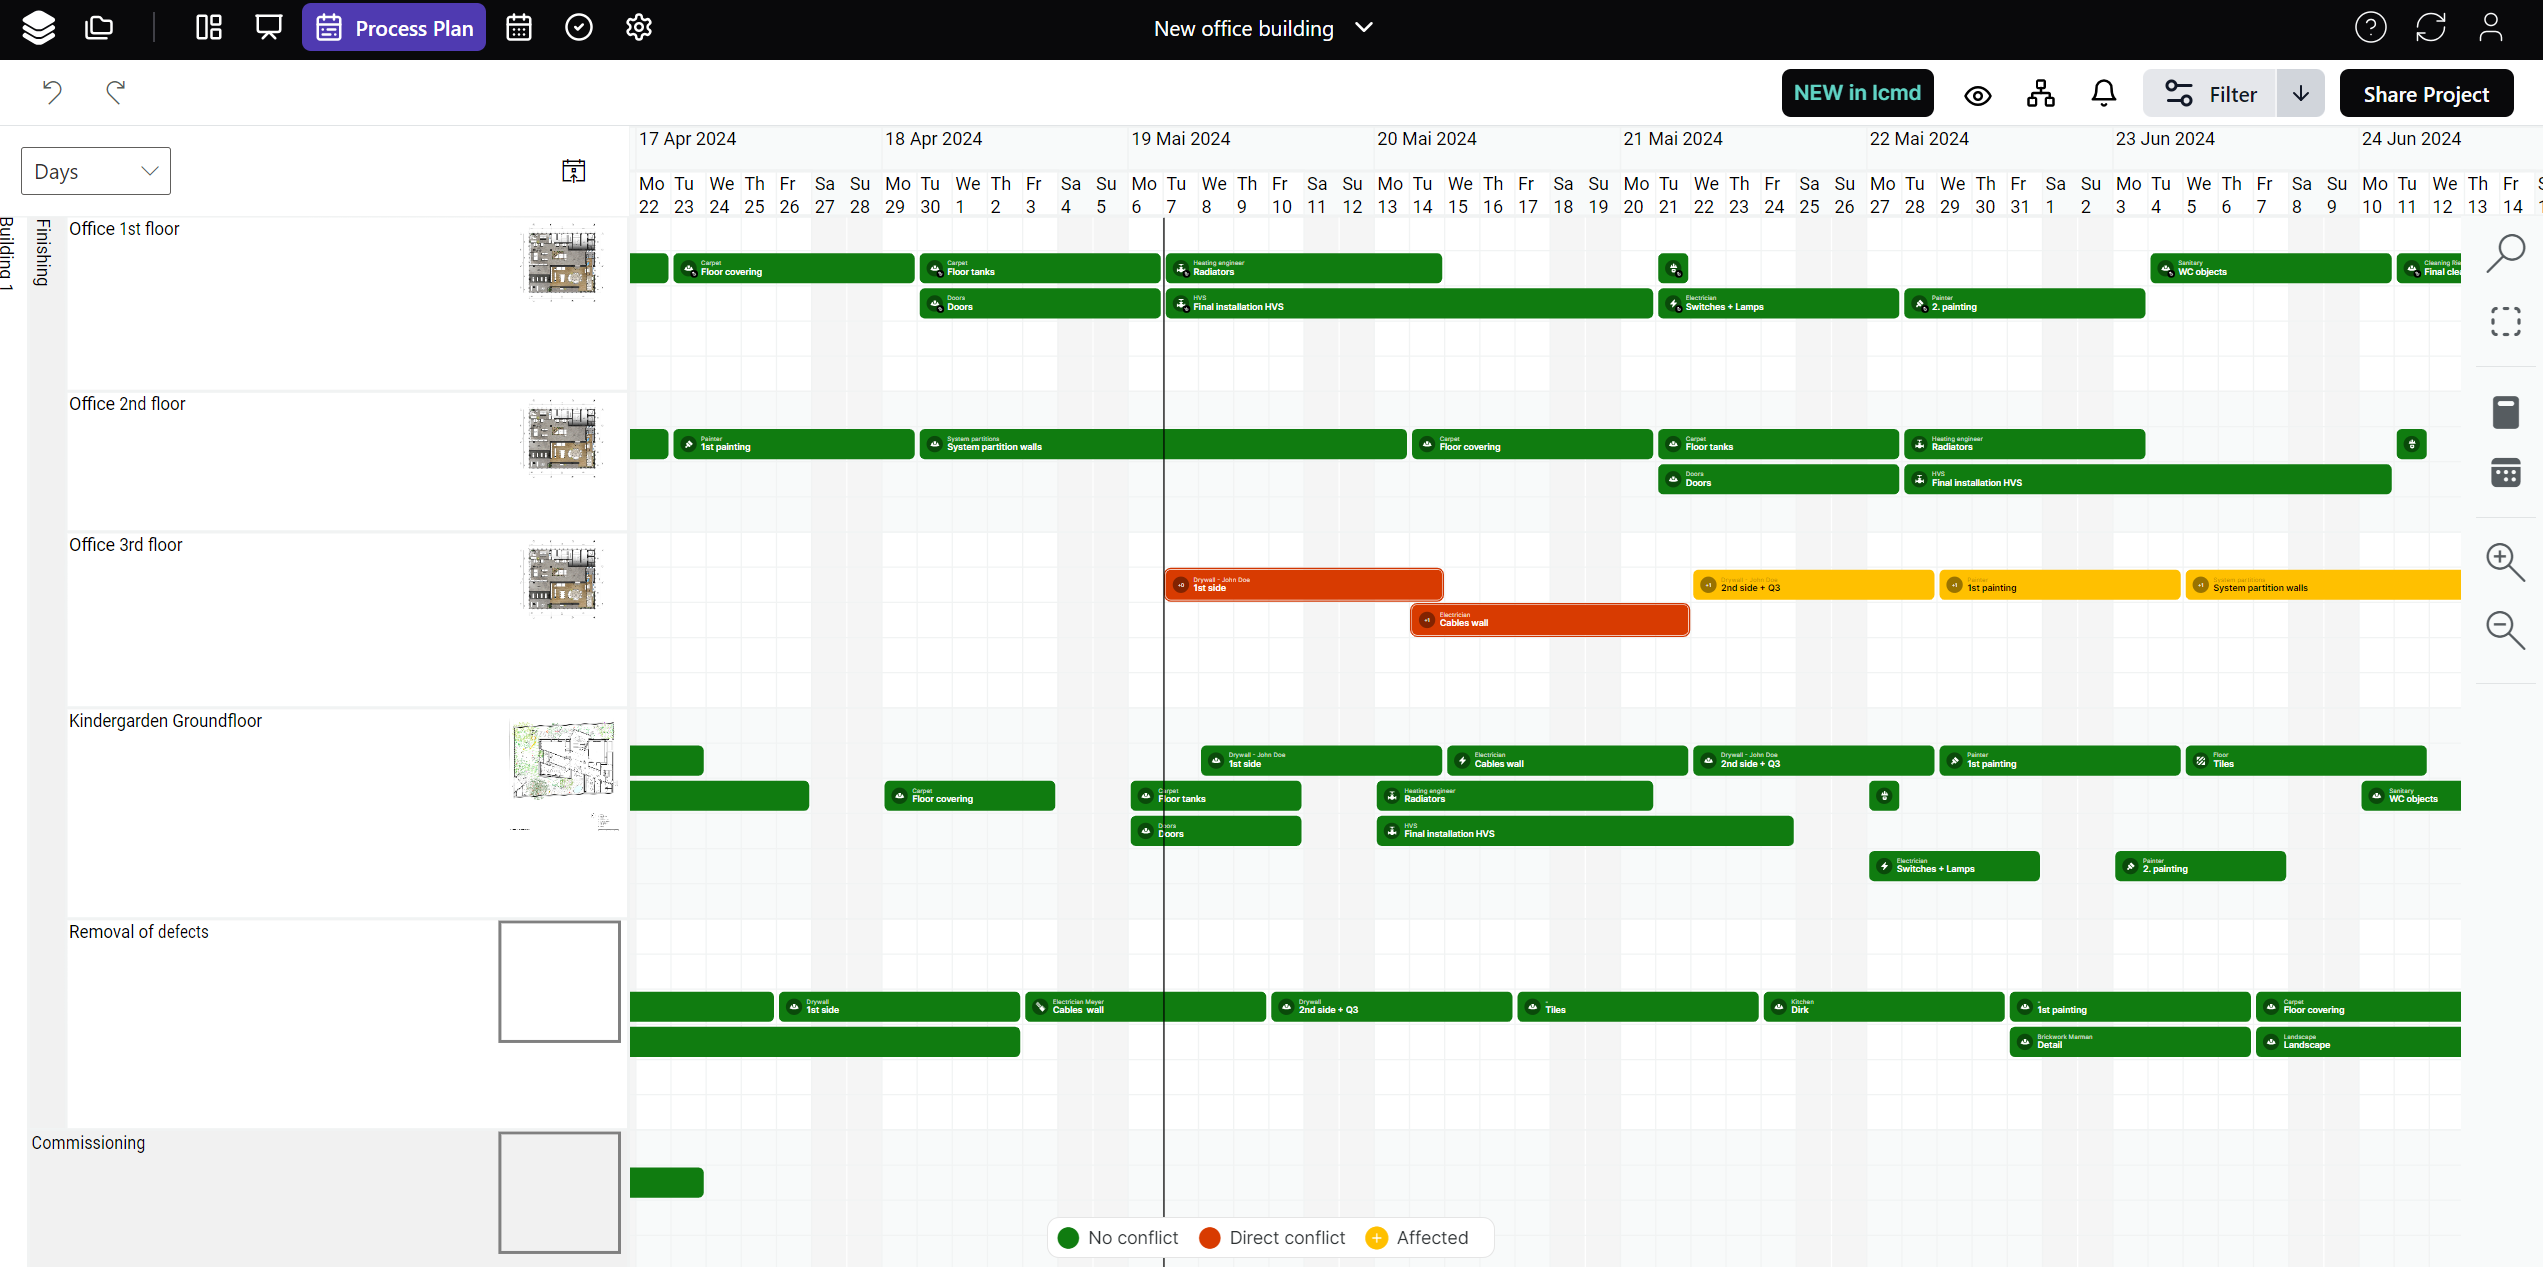Toggle the Direct conflict legend filter
This screenshot has height=1267, width=2543.
1272,1238
